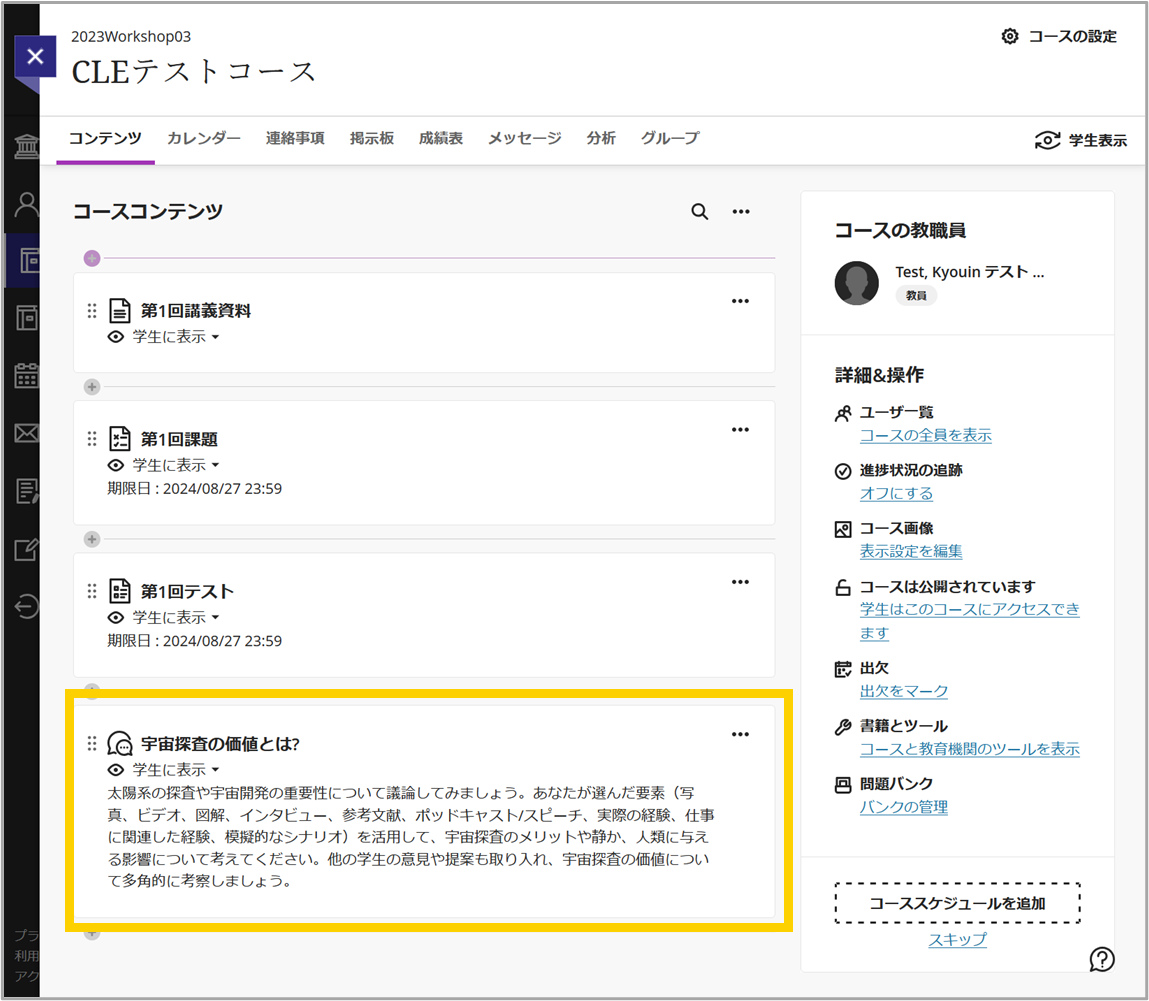Open the 第1回テスト item title
The width and height of the screenshot is (1149, 1001).
pos(188,591)
